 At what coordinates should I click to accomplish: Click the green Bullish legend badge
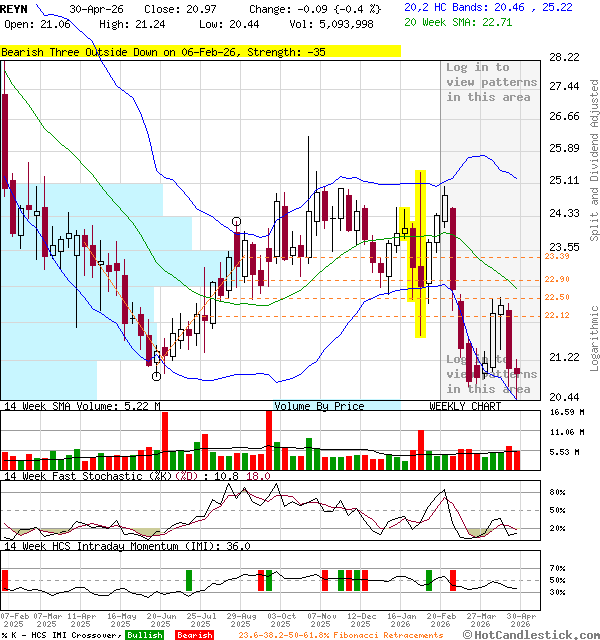tap(145, 635)
